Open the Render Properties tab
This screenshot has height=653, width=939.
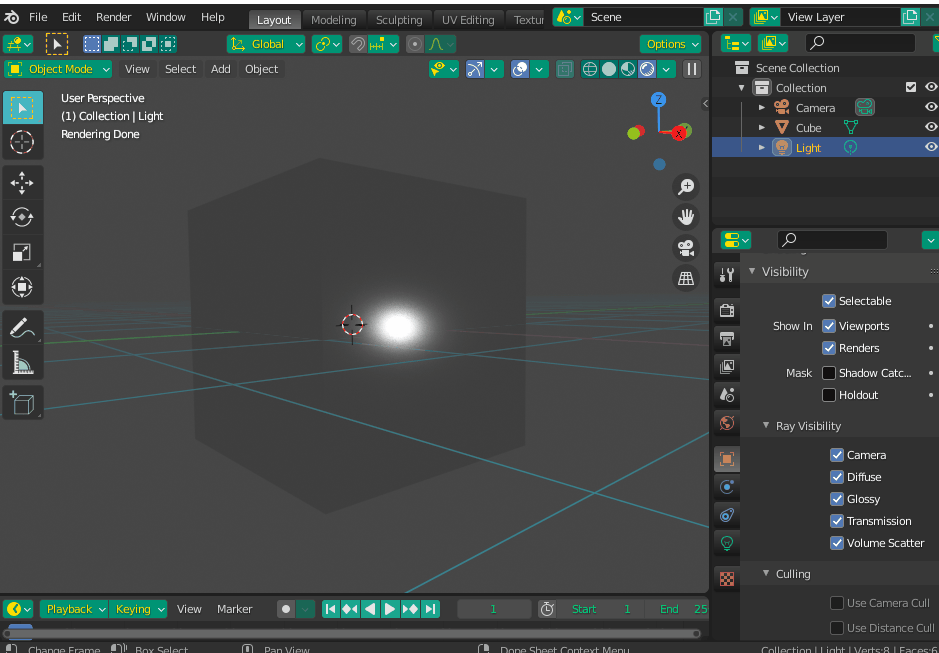726,311
